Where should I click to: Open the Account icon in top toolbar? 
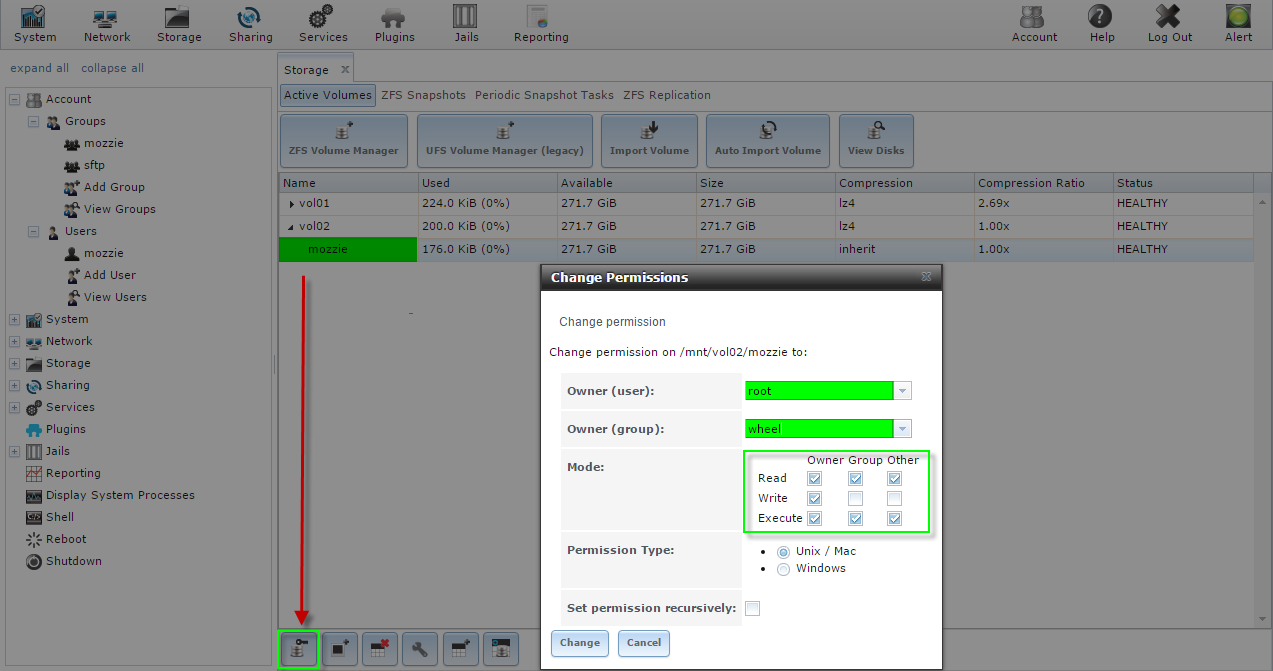(x=1034, y=23)
